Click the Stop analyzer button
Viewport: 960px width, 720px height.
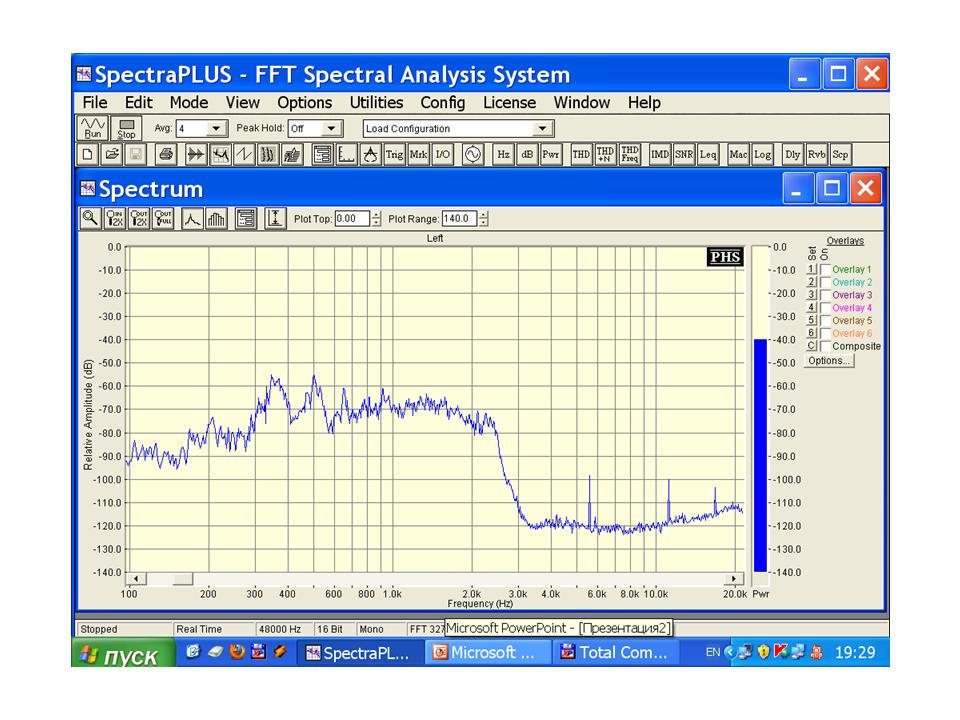point(126,129)
